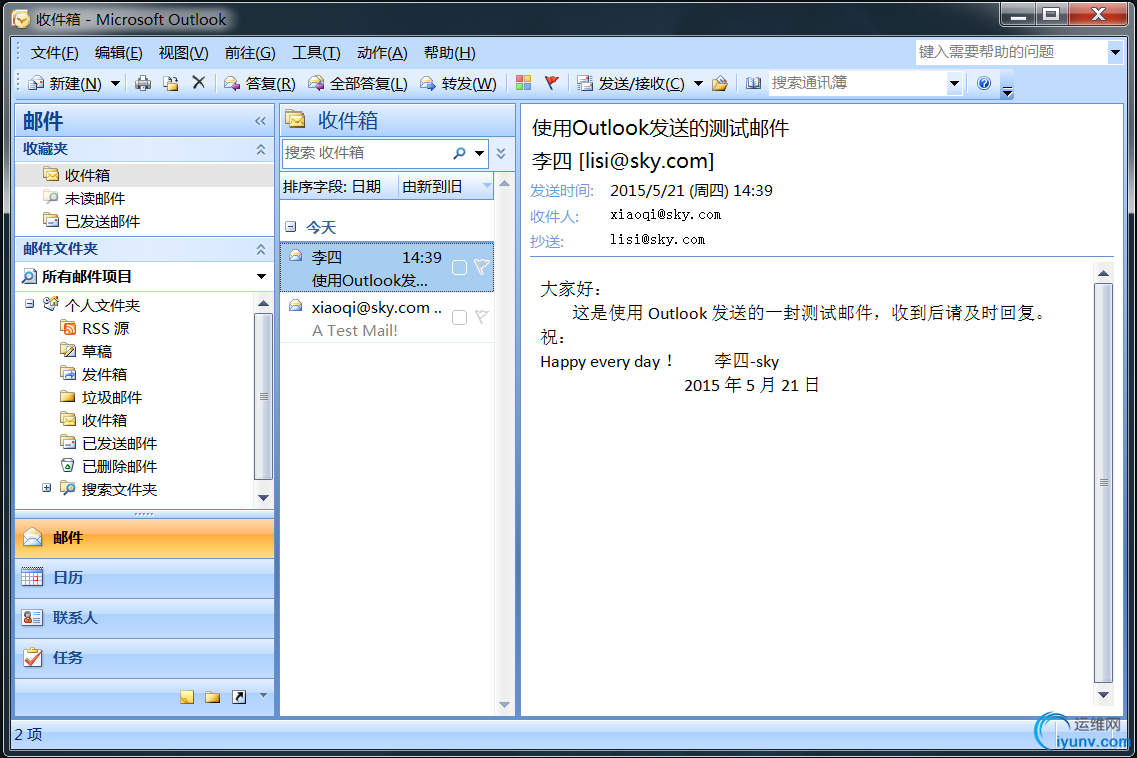Minimize navigation pane with double arrow
The image size is (1137, 758).
point(260,121)
